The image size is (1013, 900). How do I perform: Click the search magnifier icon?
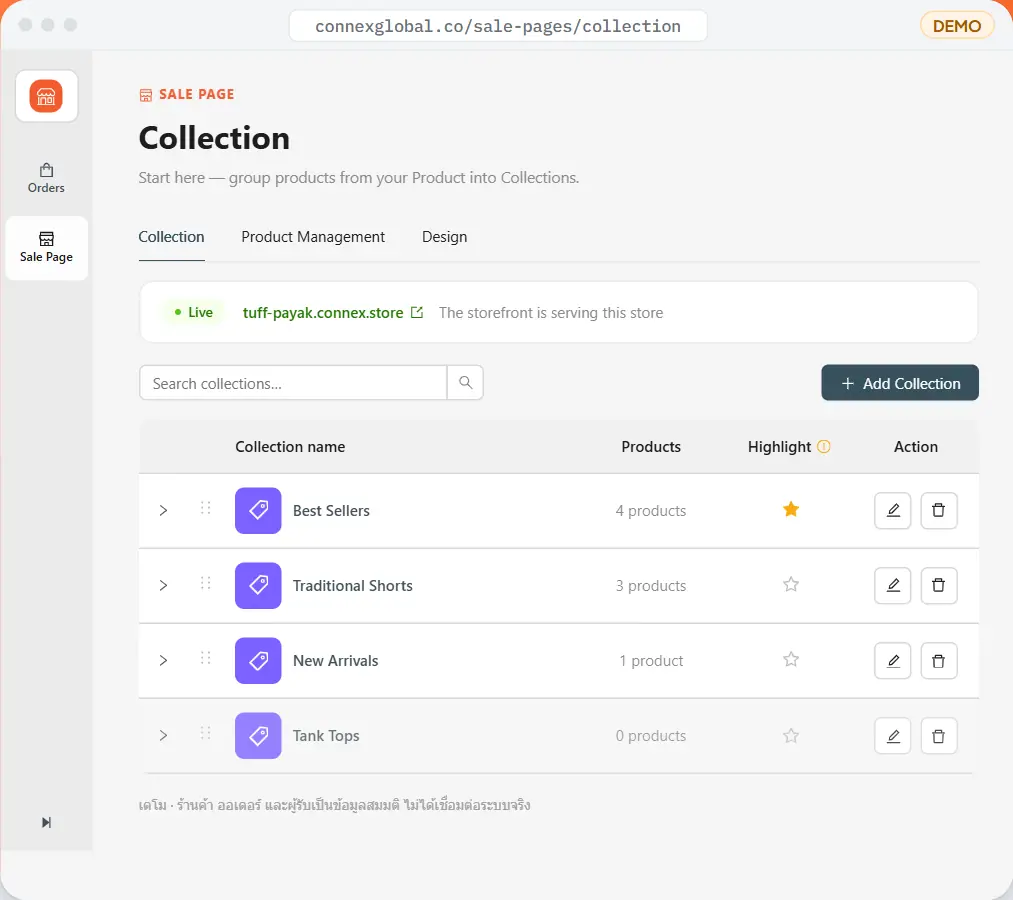click(x=465, y=382)
